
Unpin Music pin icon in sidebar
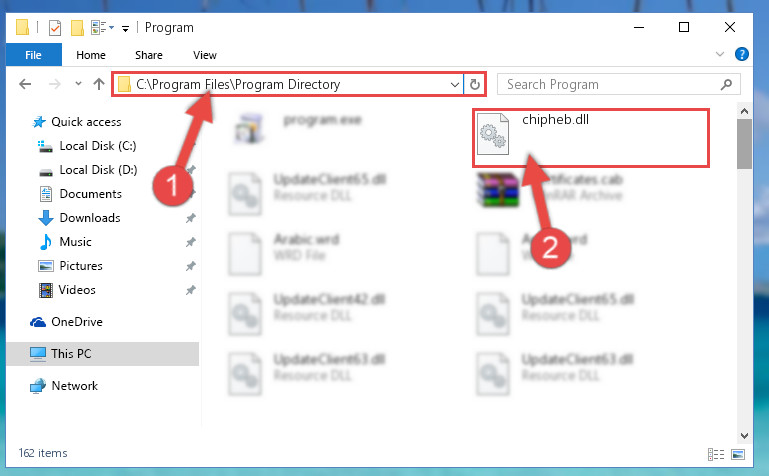(191, 242)
